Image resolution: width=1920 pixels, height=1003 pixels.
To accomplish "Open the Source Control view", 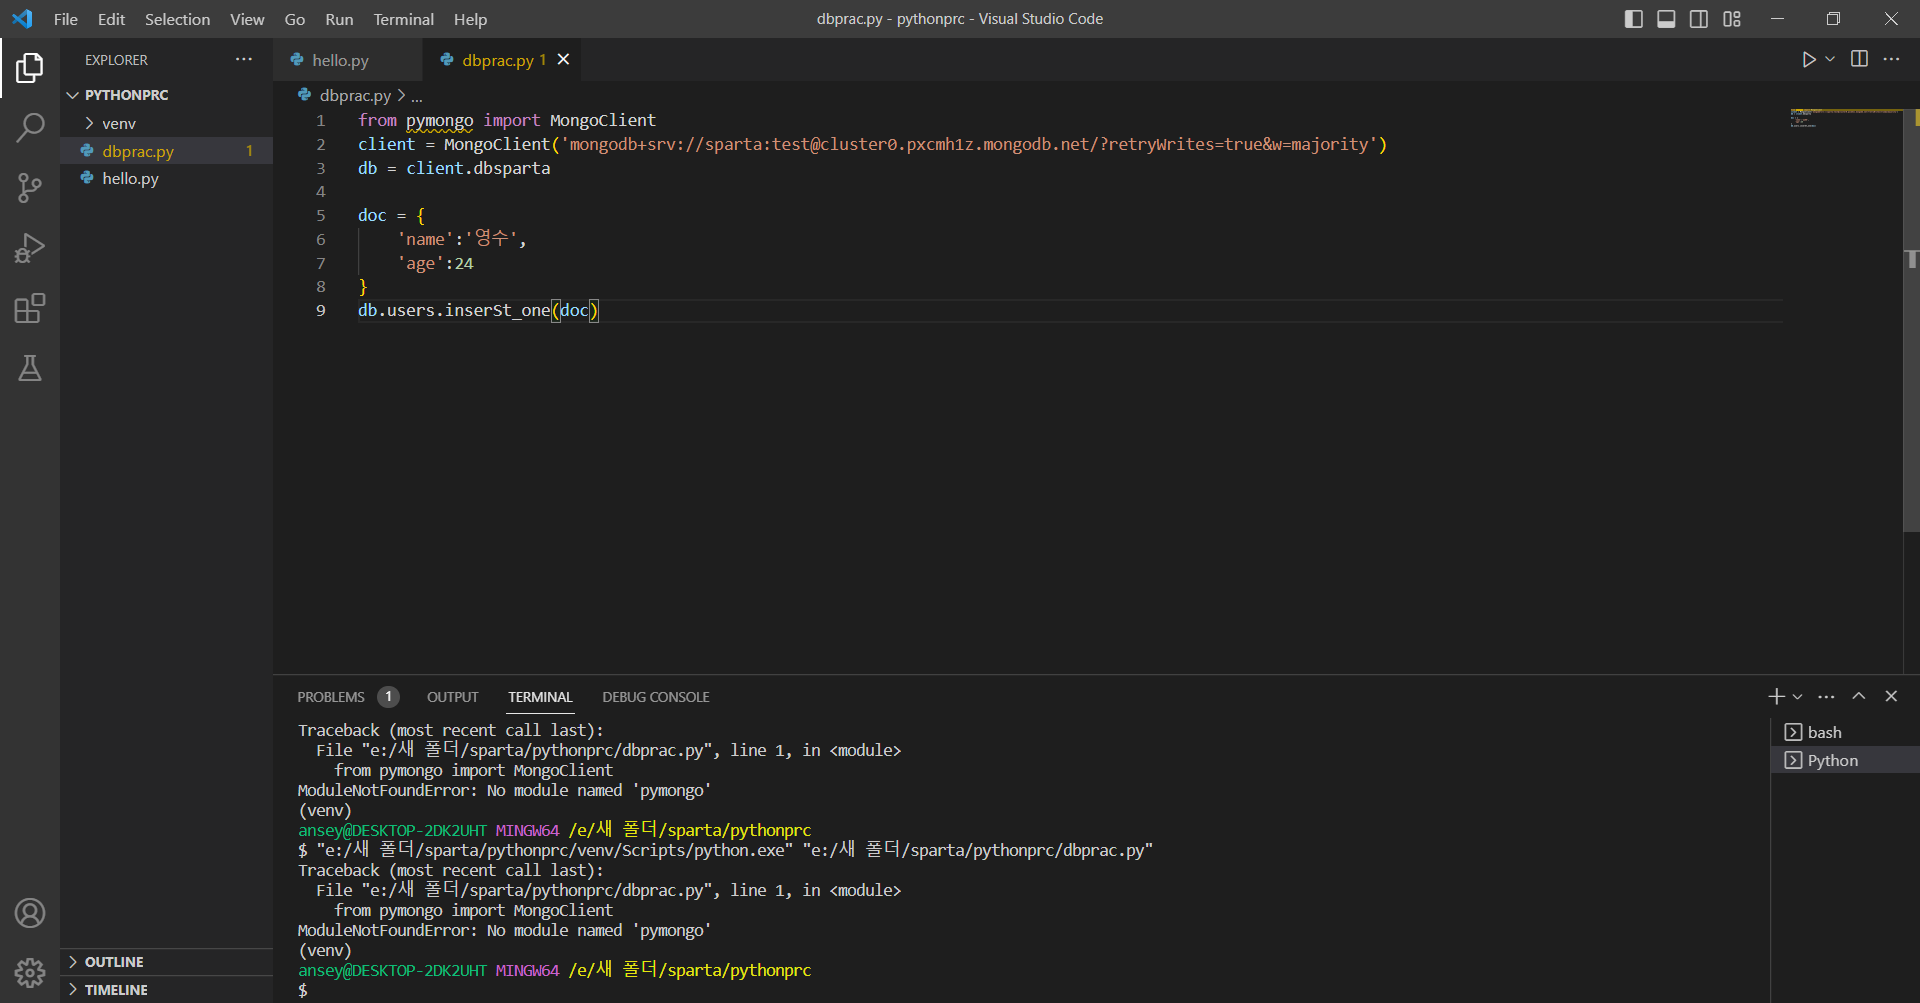I will 30,188.
